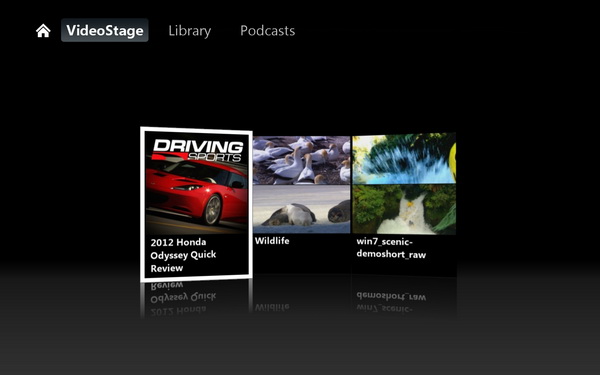Go to the Home screen icon
Image resolution: width=600 pixels, height=375 pixels.
click(x=43, y=31)
